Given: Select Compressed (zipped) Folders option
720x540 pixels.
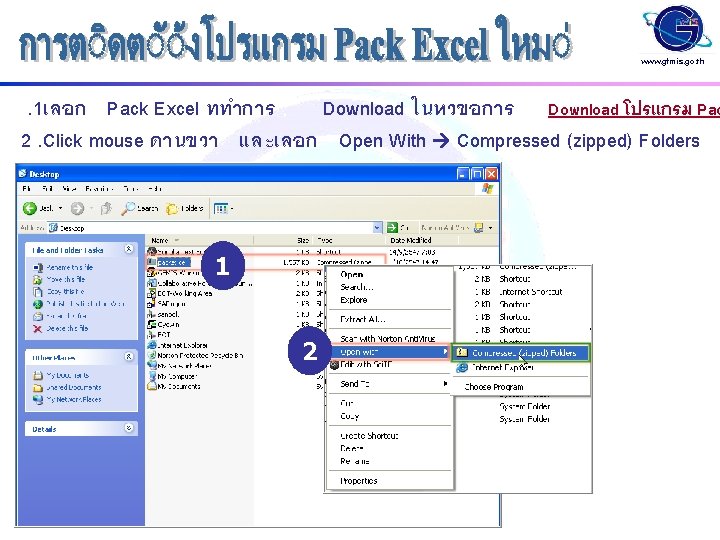Looking at the screenshot, I should 521,353.
